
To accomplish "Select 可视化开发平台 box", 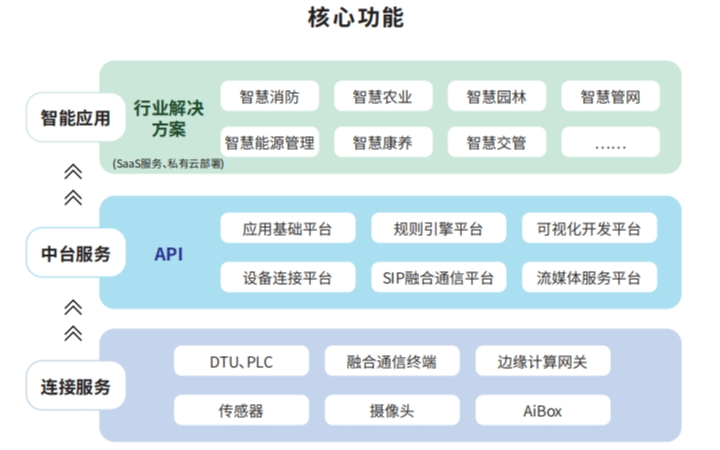I will tap(589, 229).
